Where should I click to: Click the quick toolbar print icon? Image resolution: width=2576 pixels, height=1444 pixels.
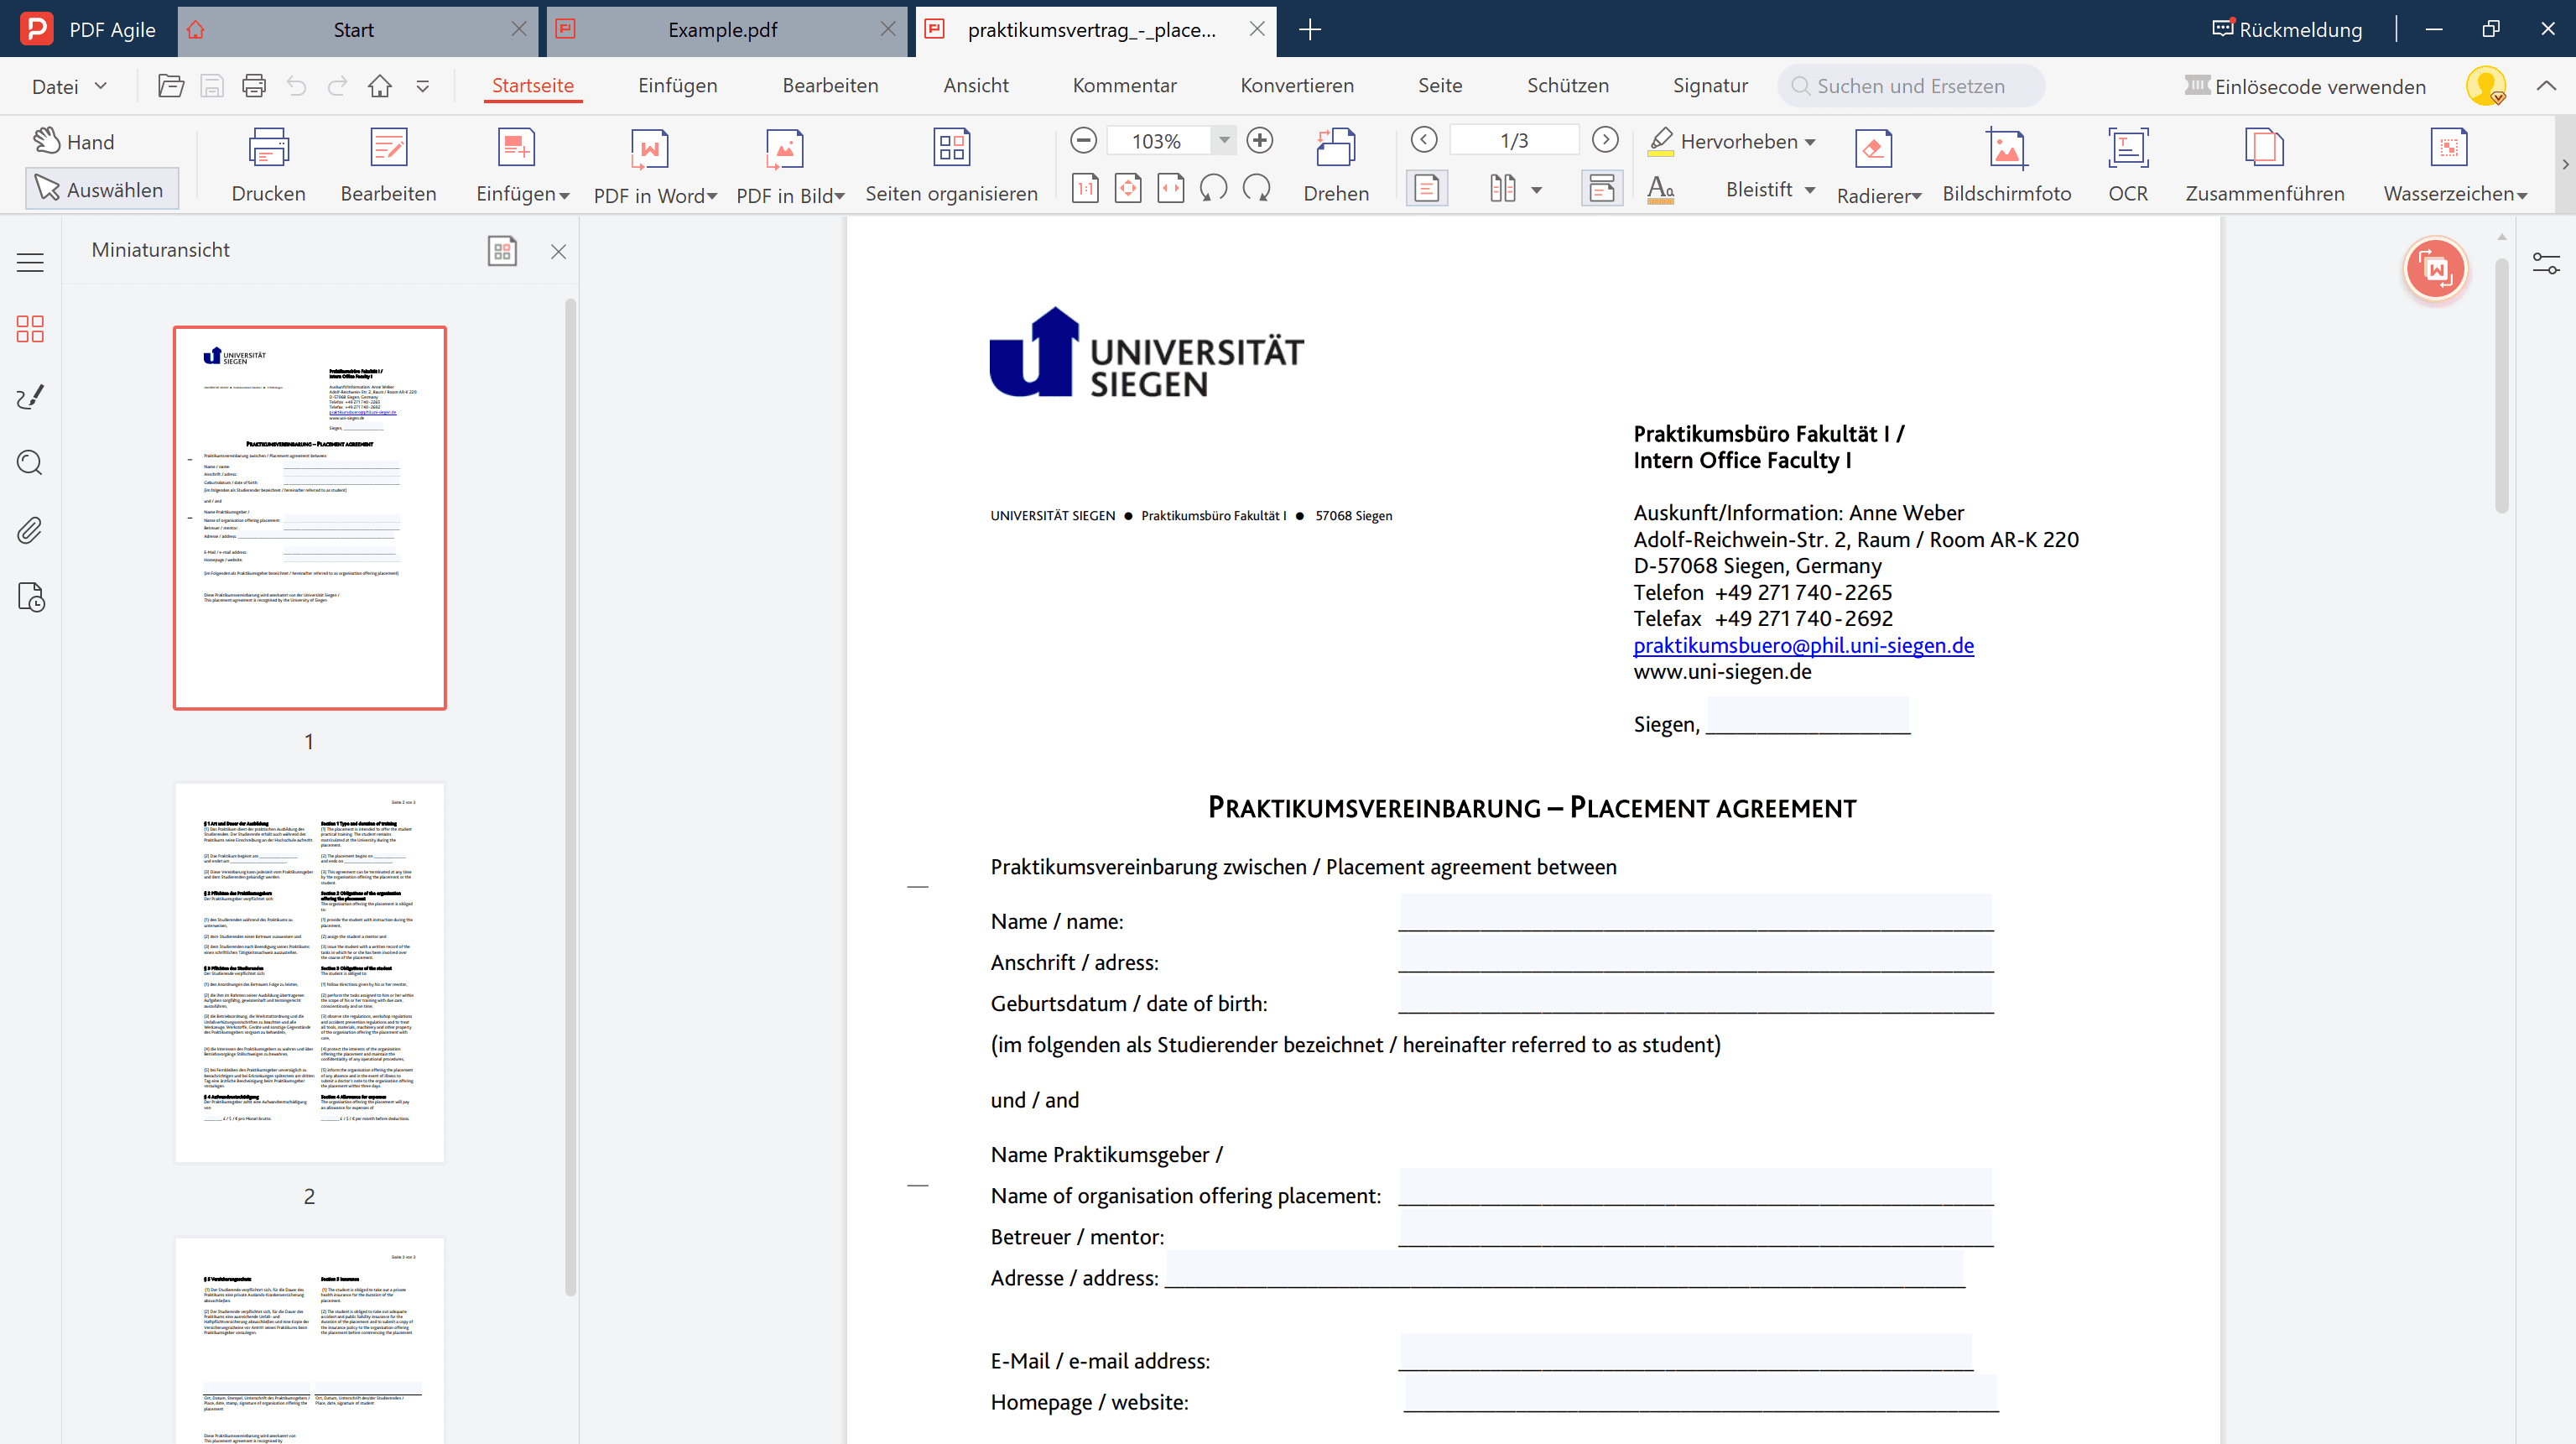tap(254, 86)
